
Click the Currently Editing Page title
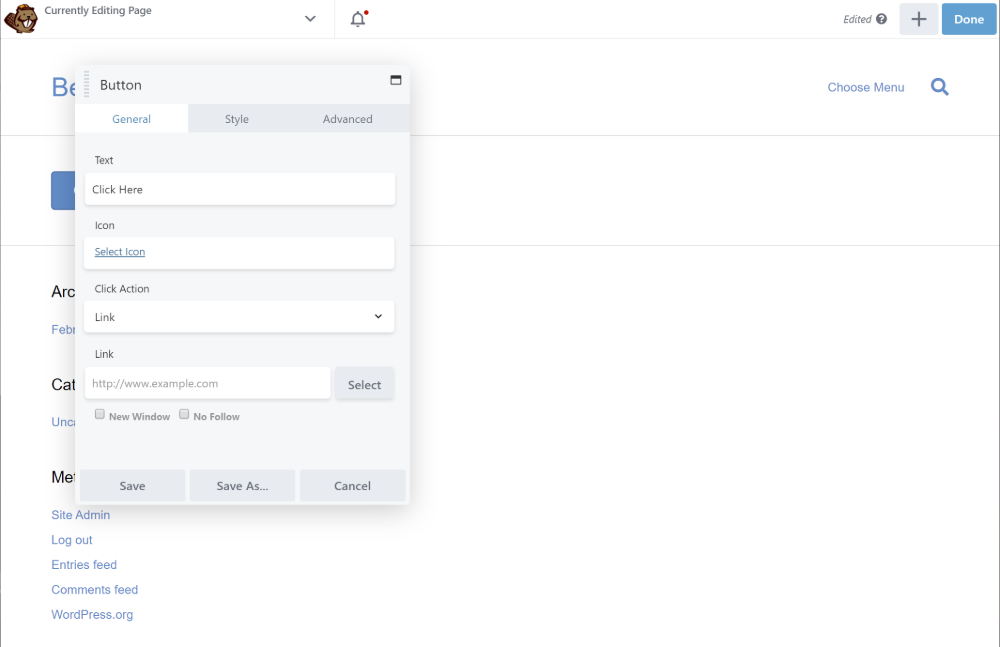[x=98, y=10]
